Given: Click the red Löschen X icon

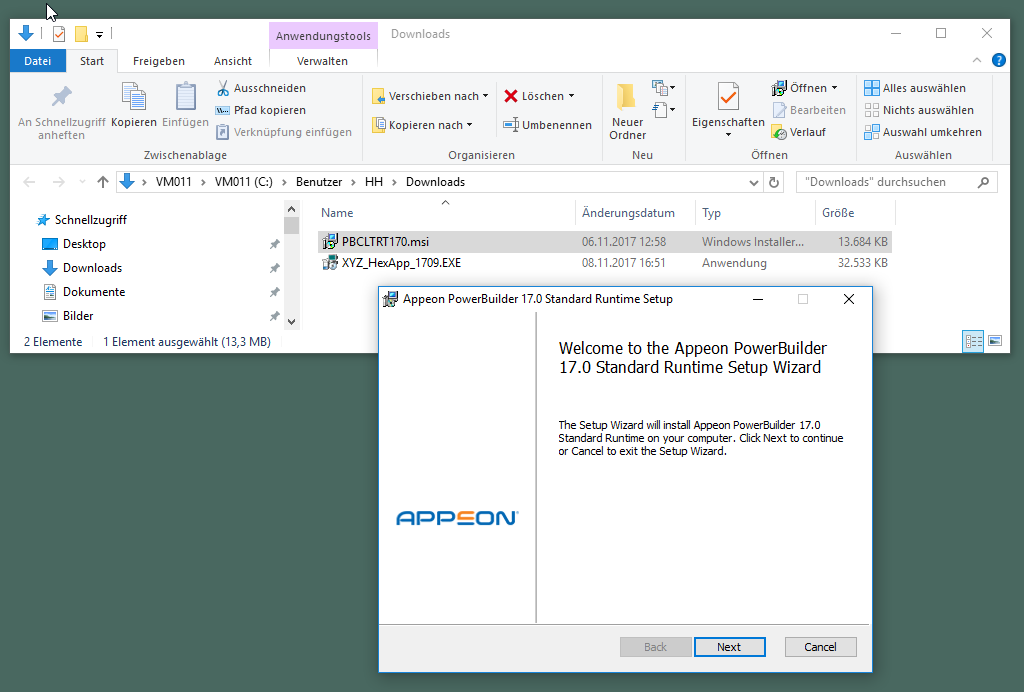Looking at the screenshot, I should (x=511, y=96).
